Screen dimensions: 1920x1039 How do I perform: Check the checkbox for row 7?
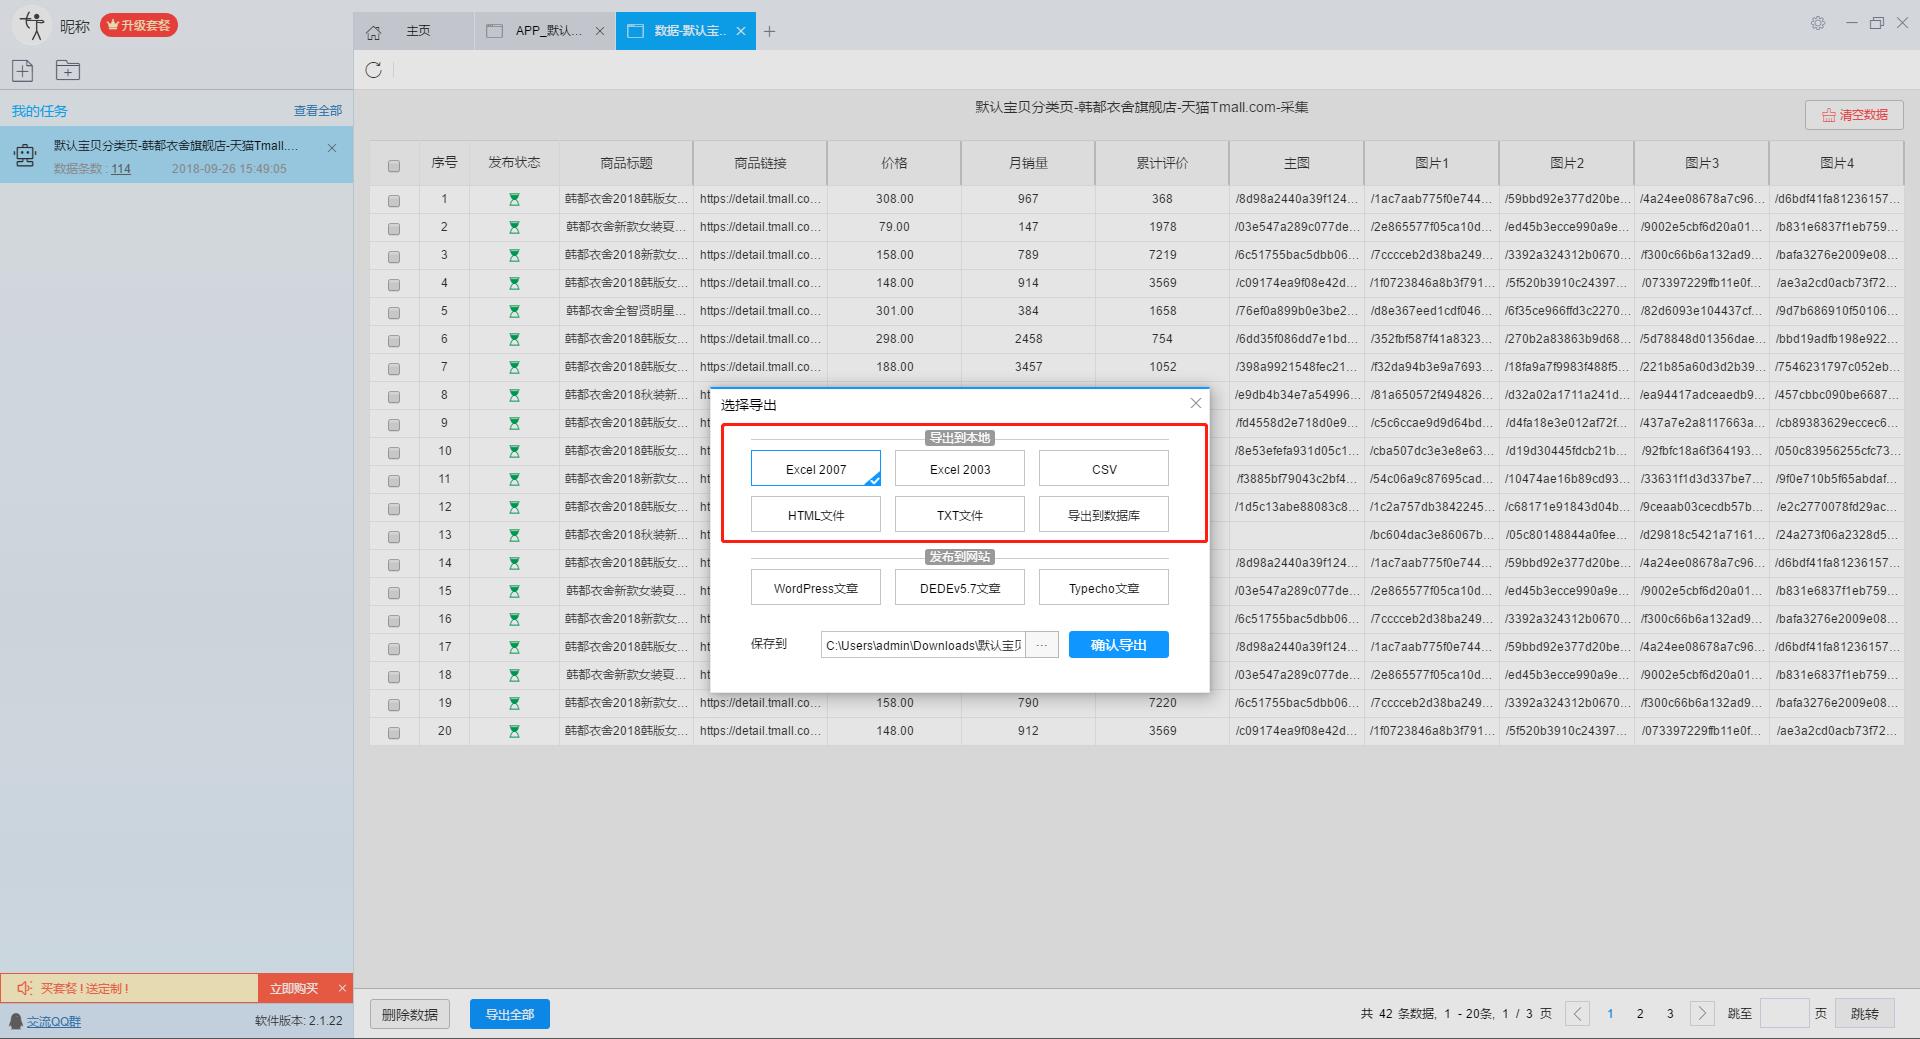[x=394, y=369]
